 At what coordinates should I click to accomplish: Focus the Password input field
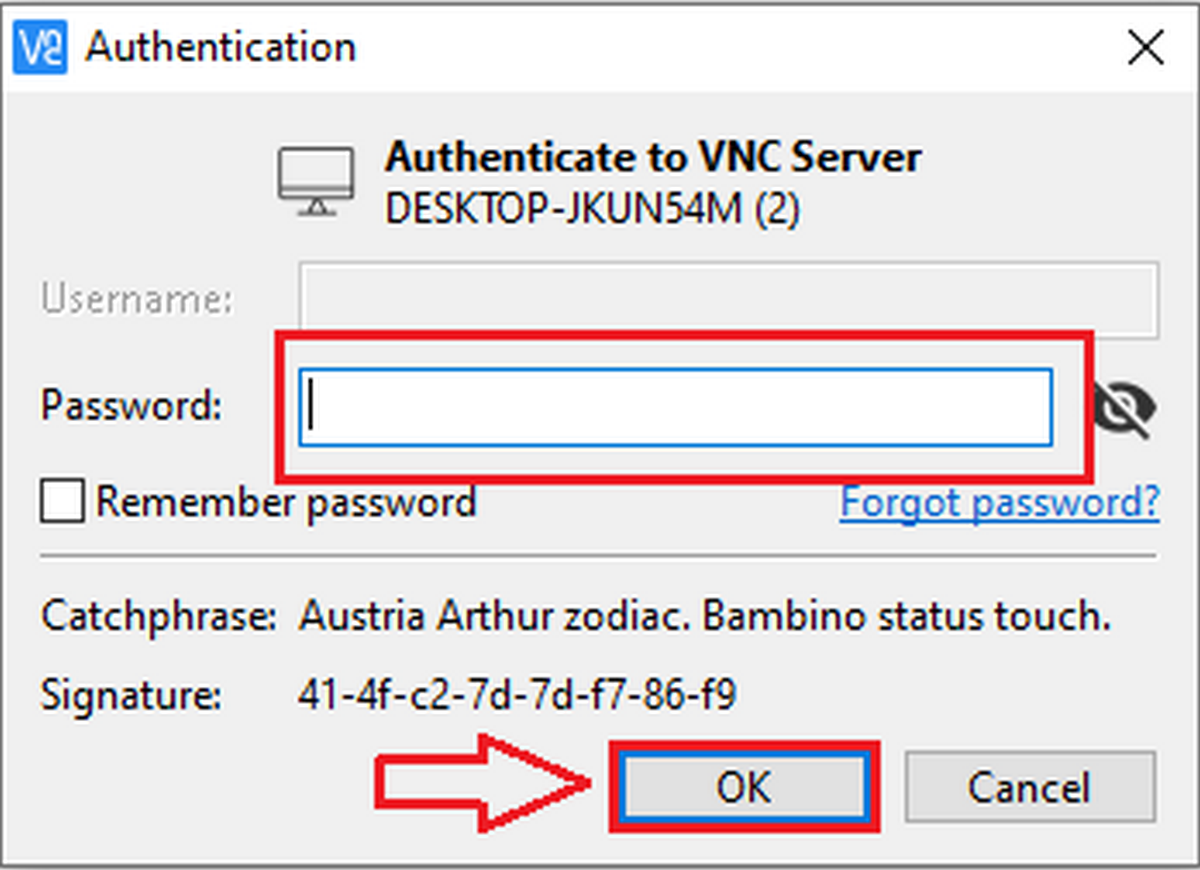675,408
